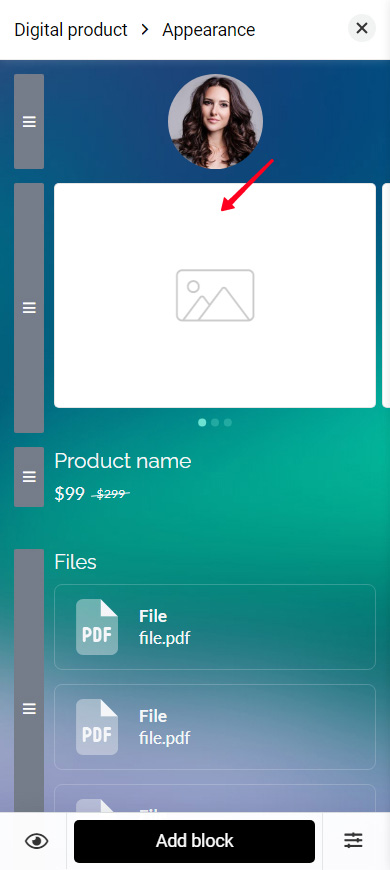Click the second file's PDF icon

coord(97,727)
